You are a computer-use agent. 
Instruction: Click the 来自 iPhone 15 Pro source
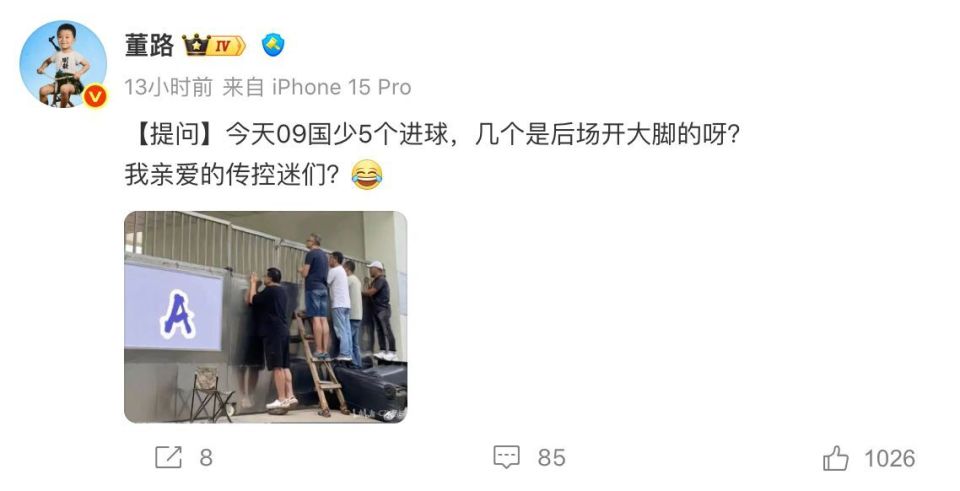[317, 88]
